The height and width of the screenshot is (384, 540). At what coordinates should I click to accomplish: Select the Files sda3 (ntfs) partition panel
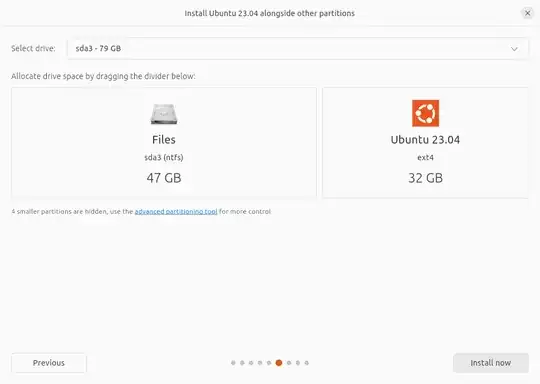click(164, 143)
